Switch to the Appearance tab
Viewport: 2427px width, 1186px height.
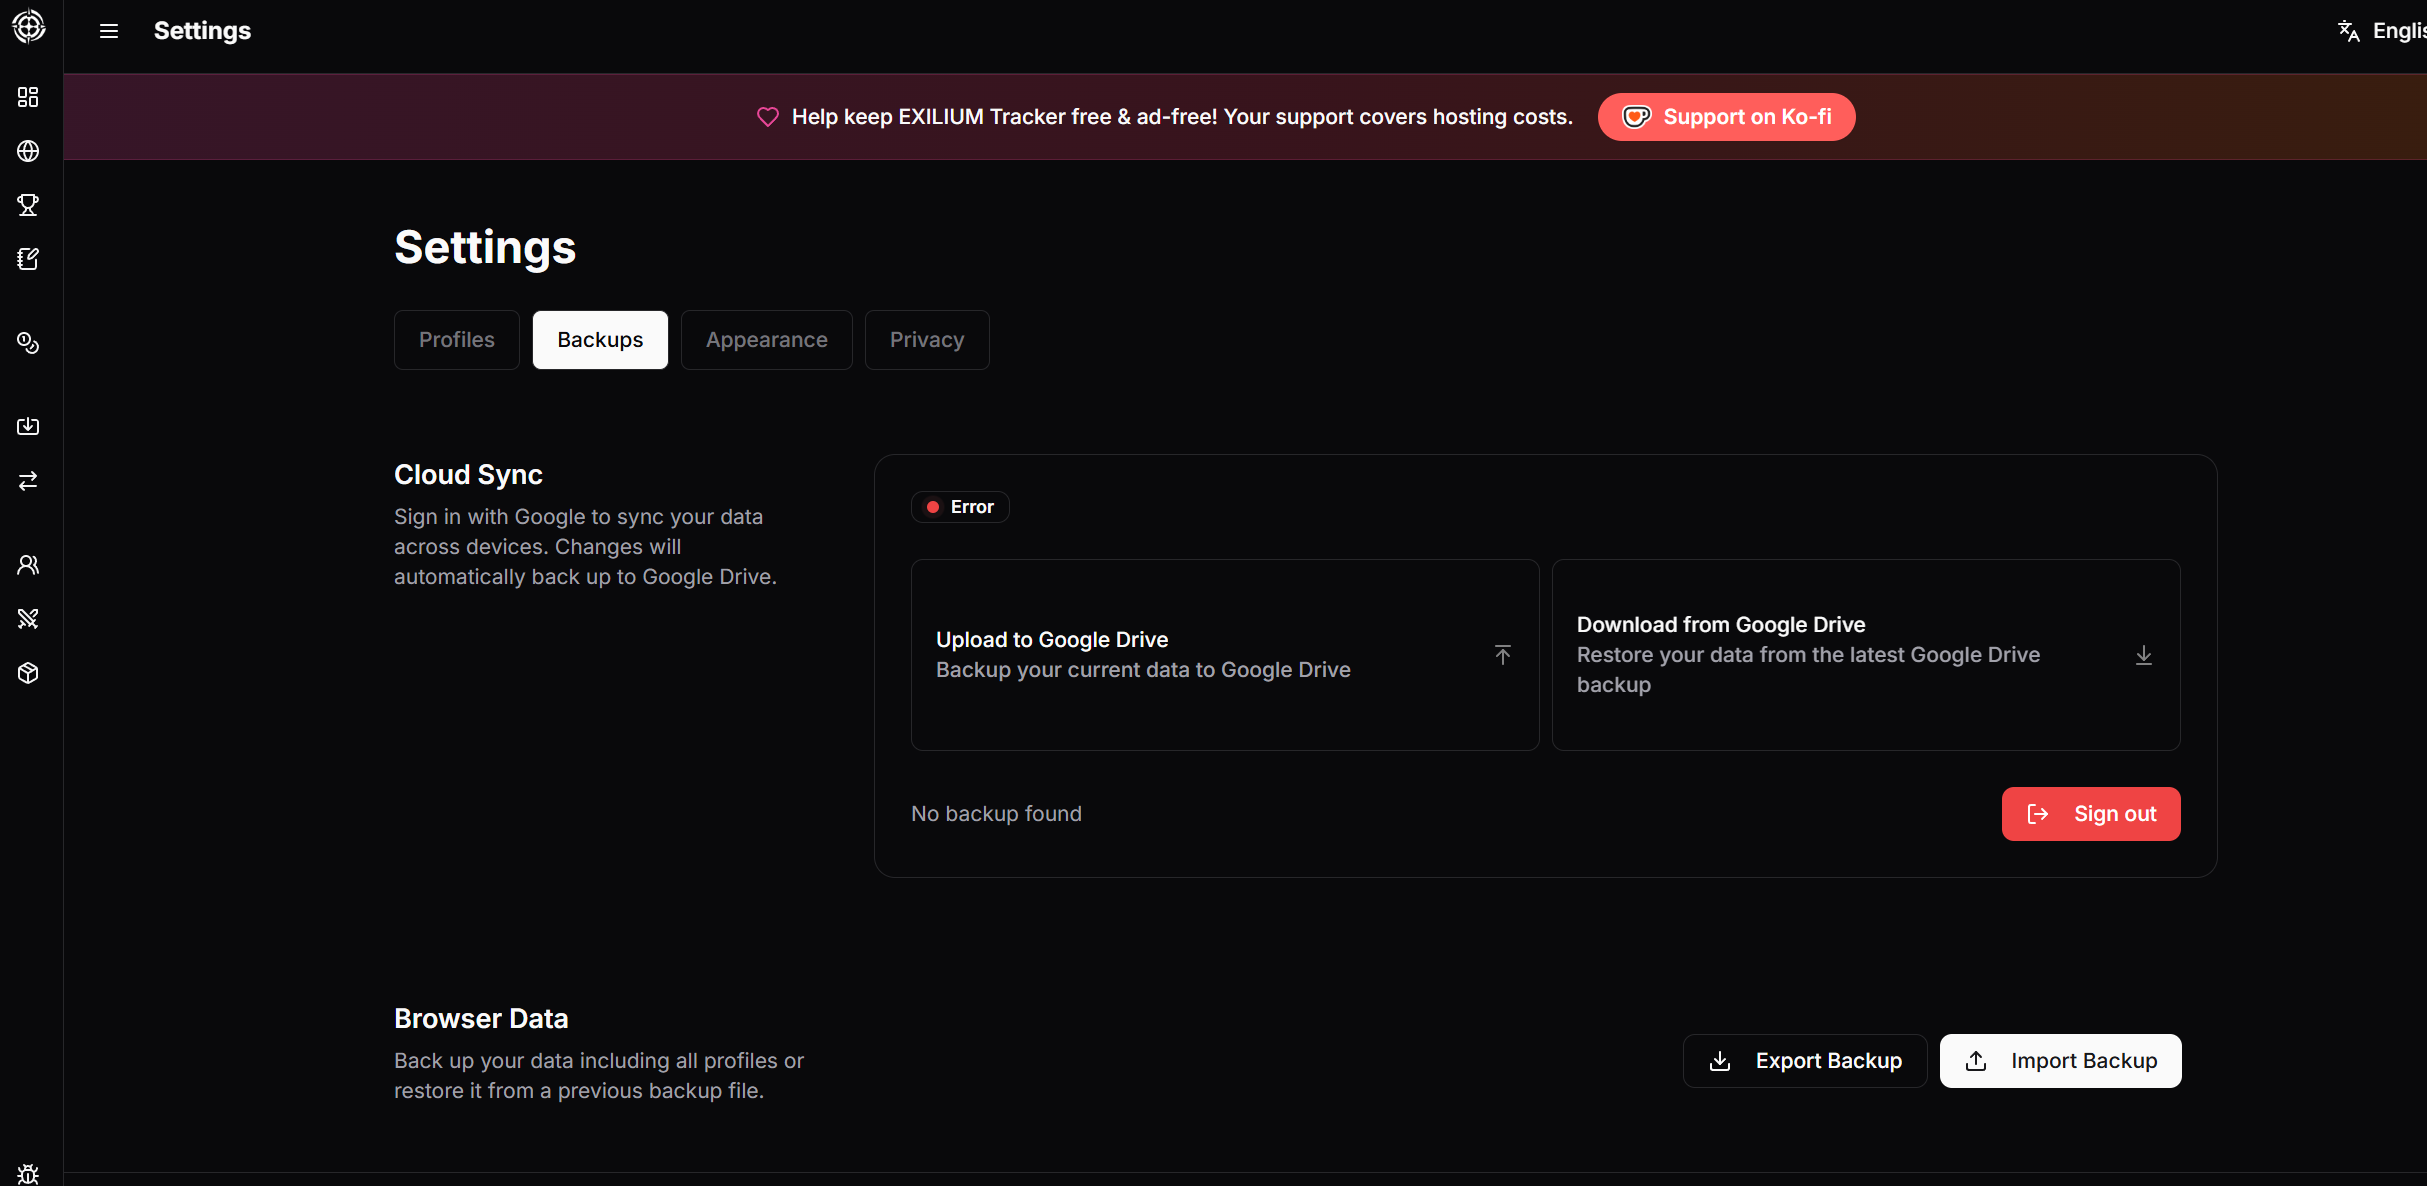click(x=766, y=340)
